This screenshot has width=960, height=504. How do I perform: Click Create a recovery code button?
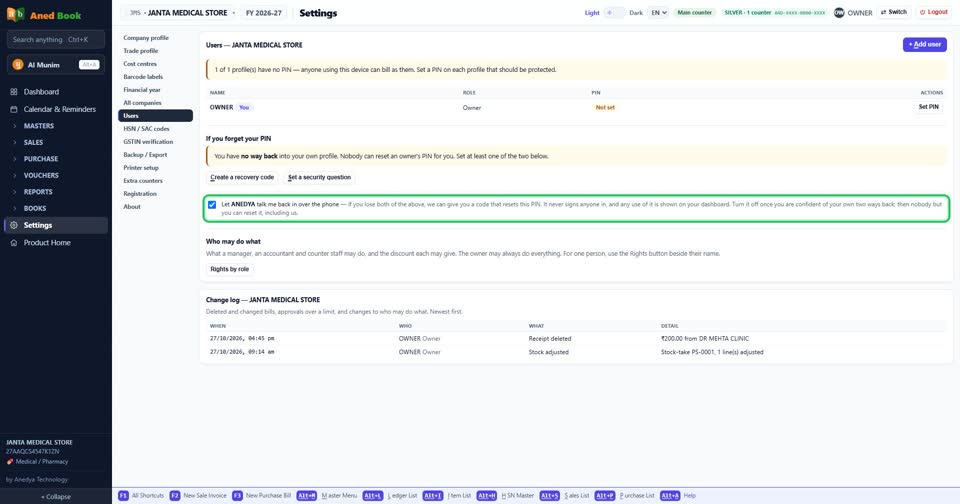click(242, 178)
